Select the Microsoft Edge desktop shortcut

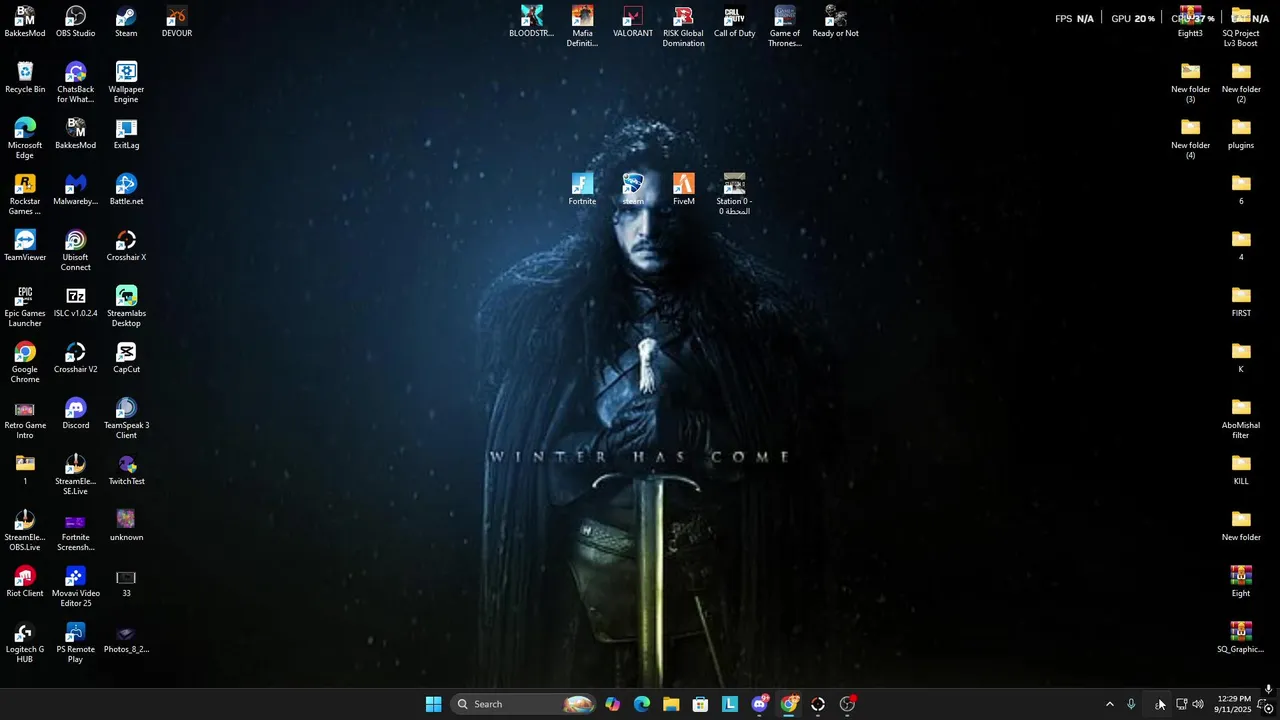tap(25, 139)
